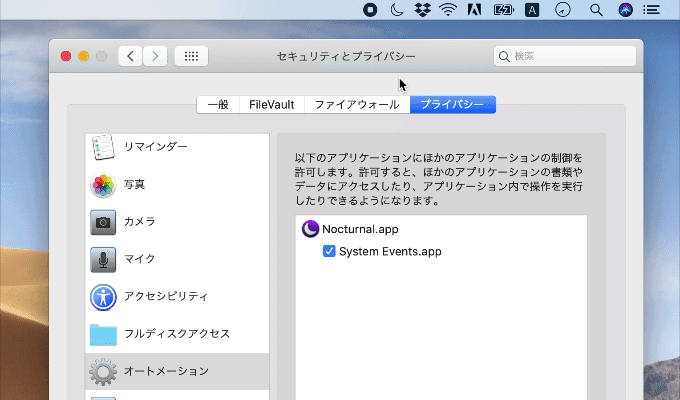Open the Wi-Fi menu bar icon

[448, 10]
